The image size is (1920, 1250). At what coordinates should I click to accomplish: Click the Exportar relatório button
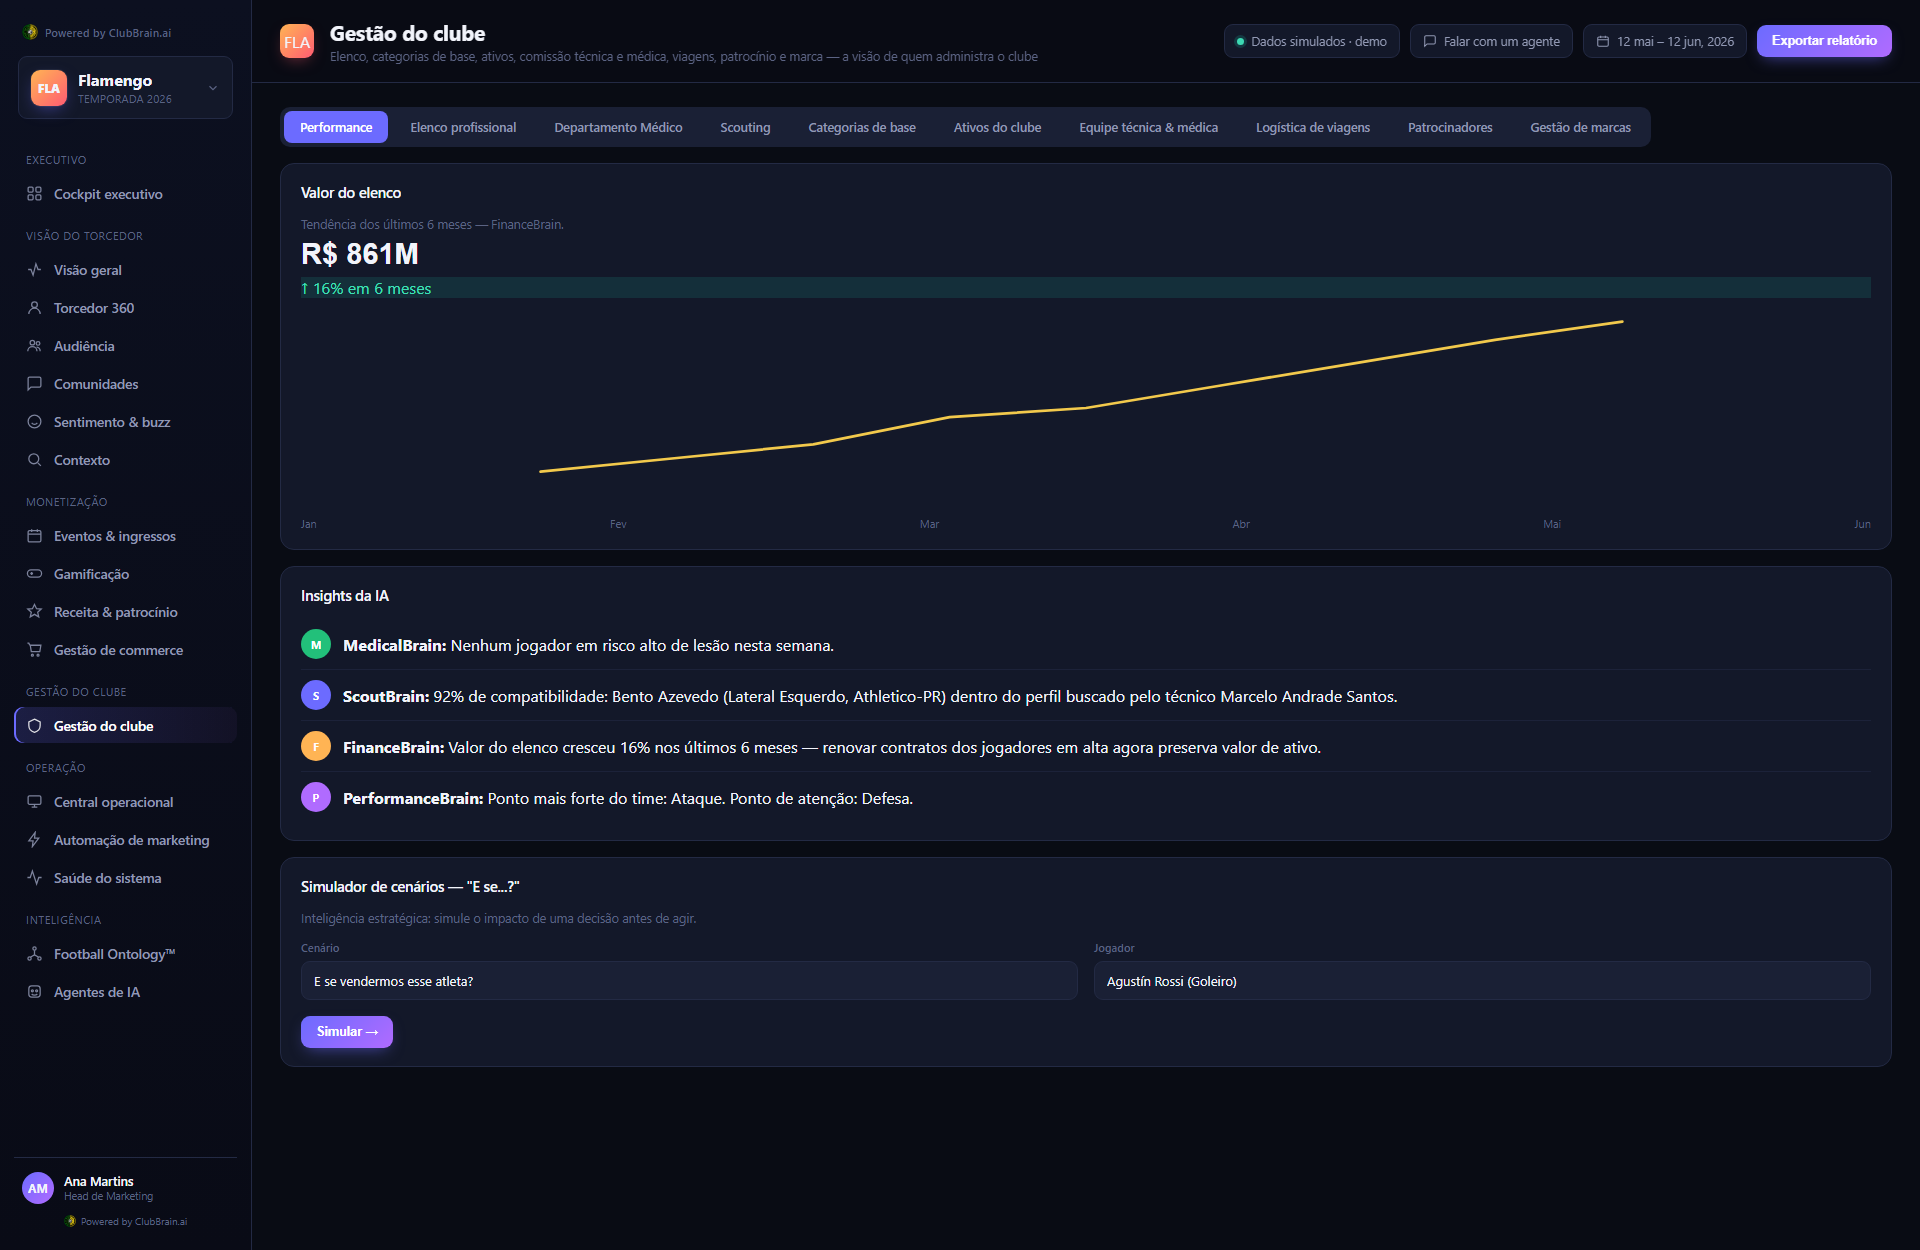(1824, 41)
